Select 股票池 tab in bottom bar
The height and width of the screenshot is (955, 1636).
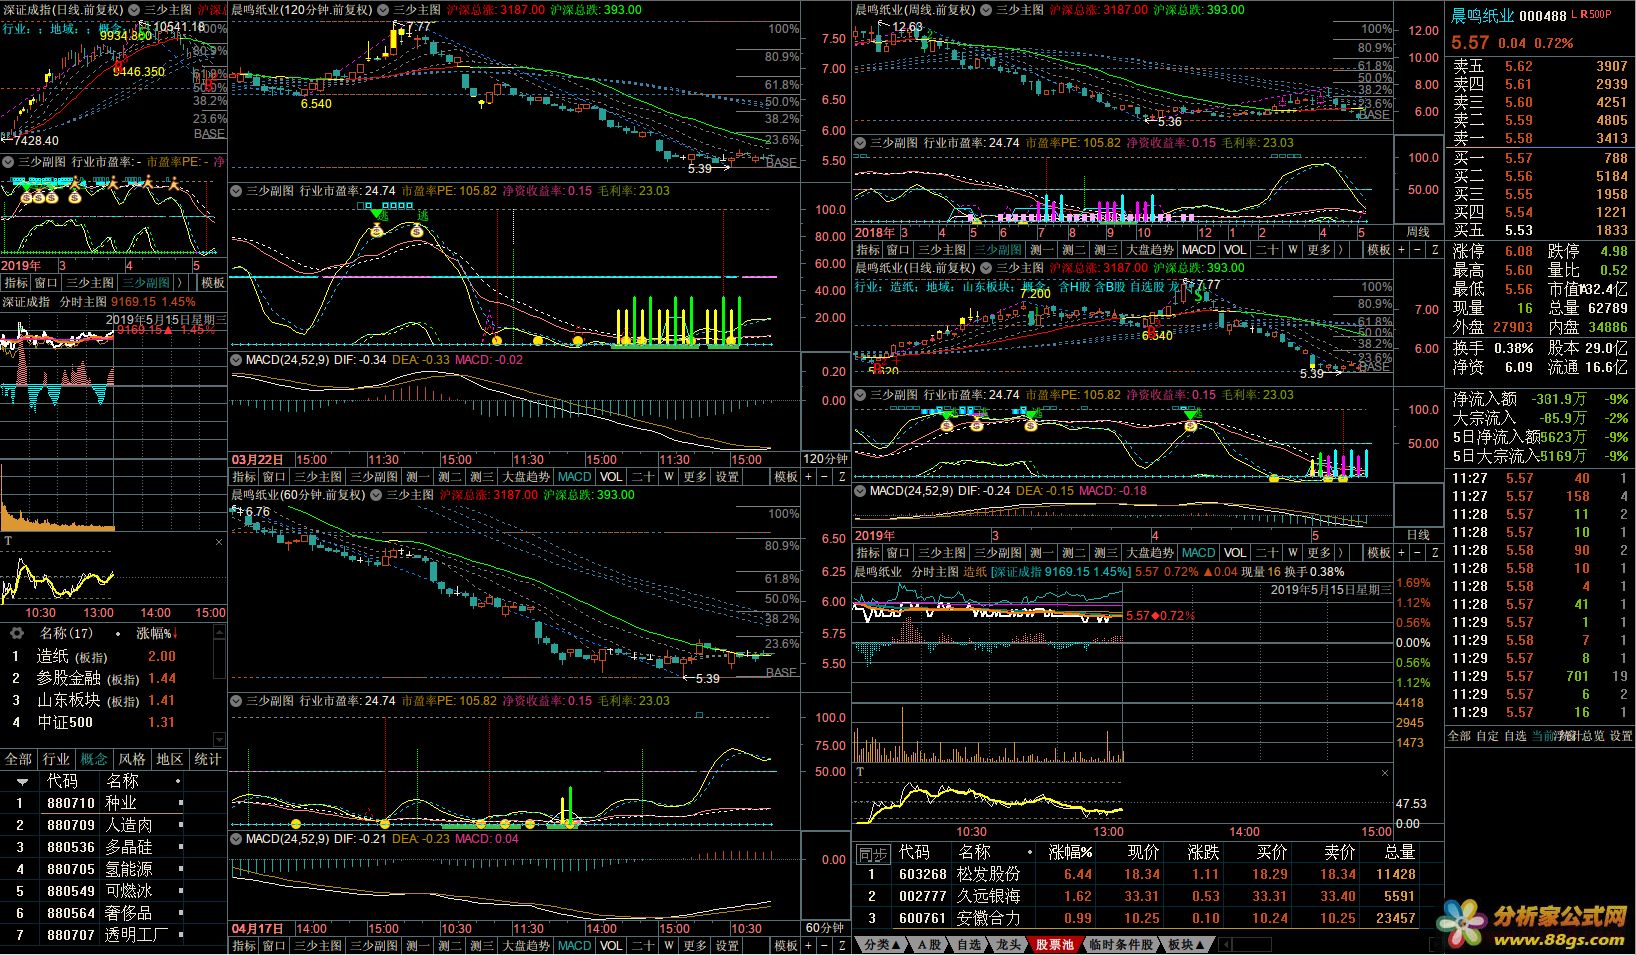[x=1054, y=944]
